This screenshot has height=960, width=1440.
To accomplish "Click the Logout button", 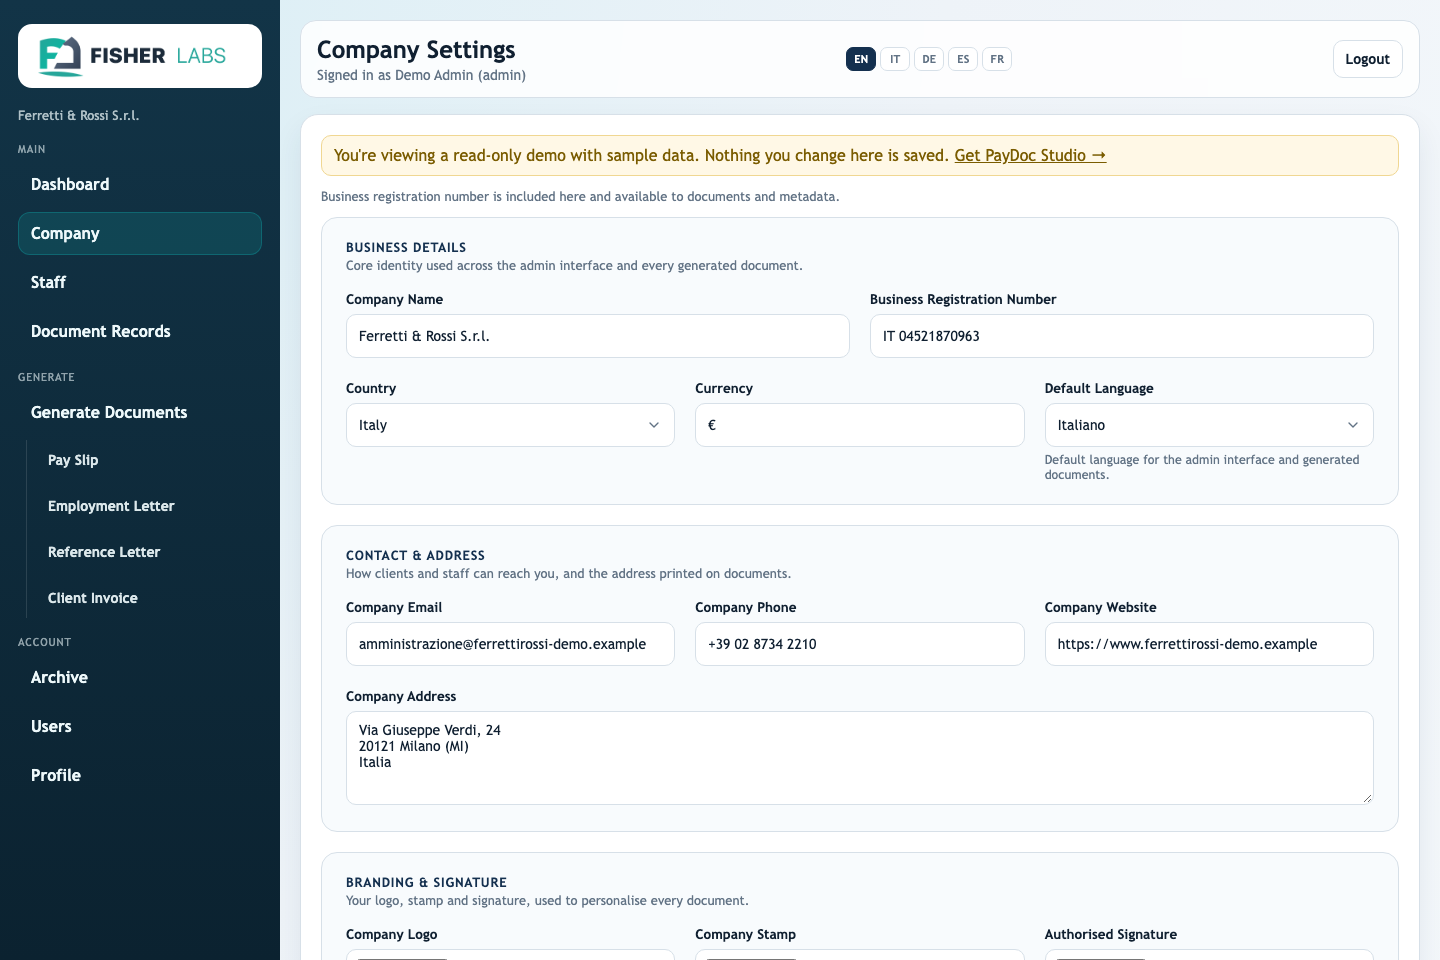I will pos(1368,59).
